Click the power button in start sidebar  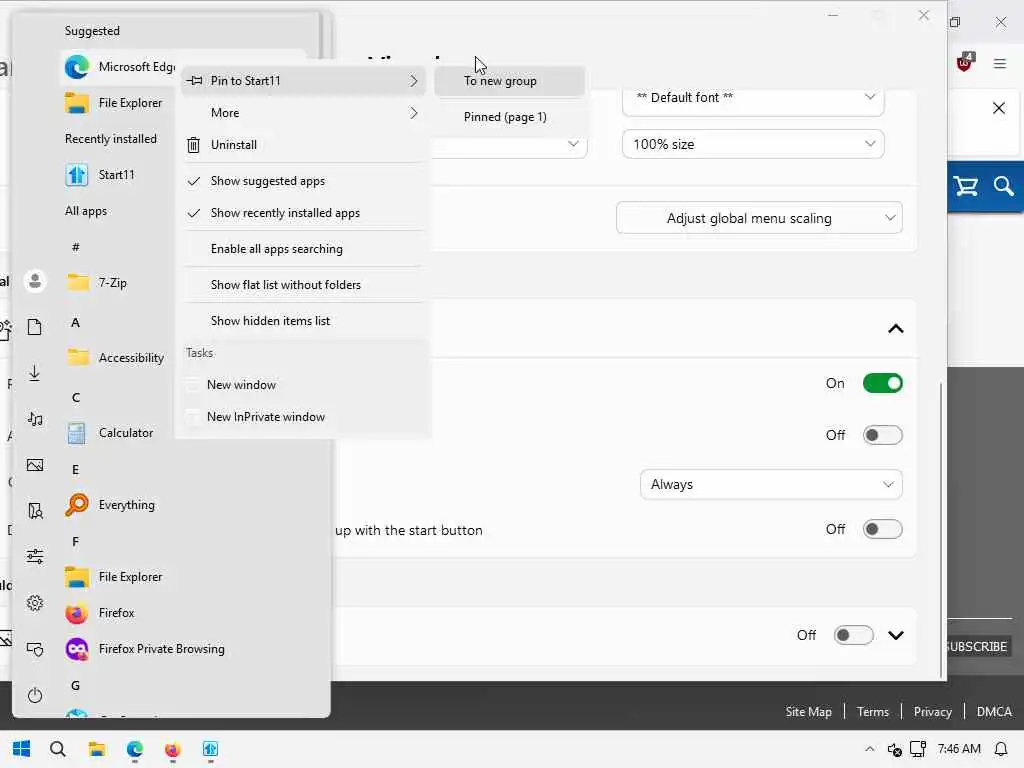point(35,695)
